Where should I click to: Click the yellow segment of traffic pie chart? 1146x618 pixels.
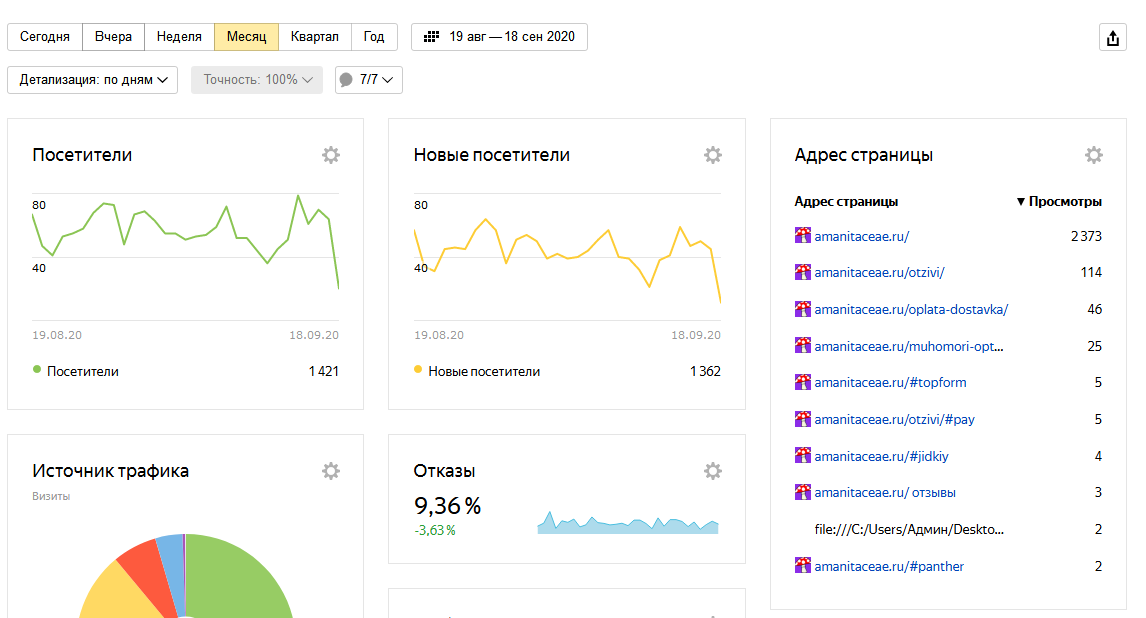pyautogui.click(x=121, y=595)
